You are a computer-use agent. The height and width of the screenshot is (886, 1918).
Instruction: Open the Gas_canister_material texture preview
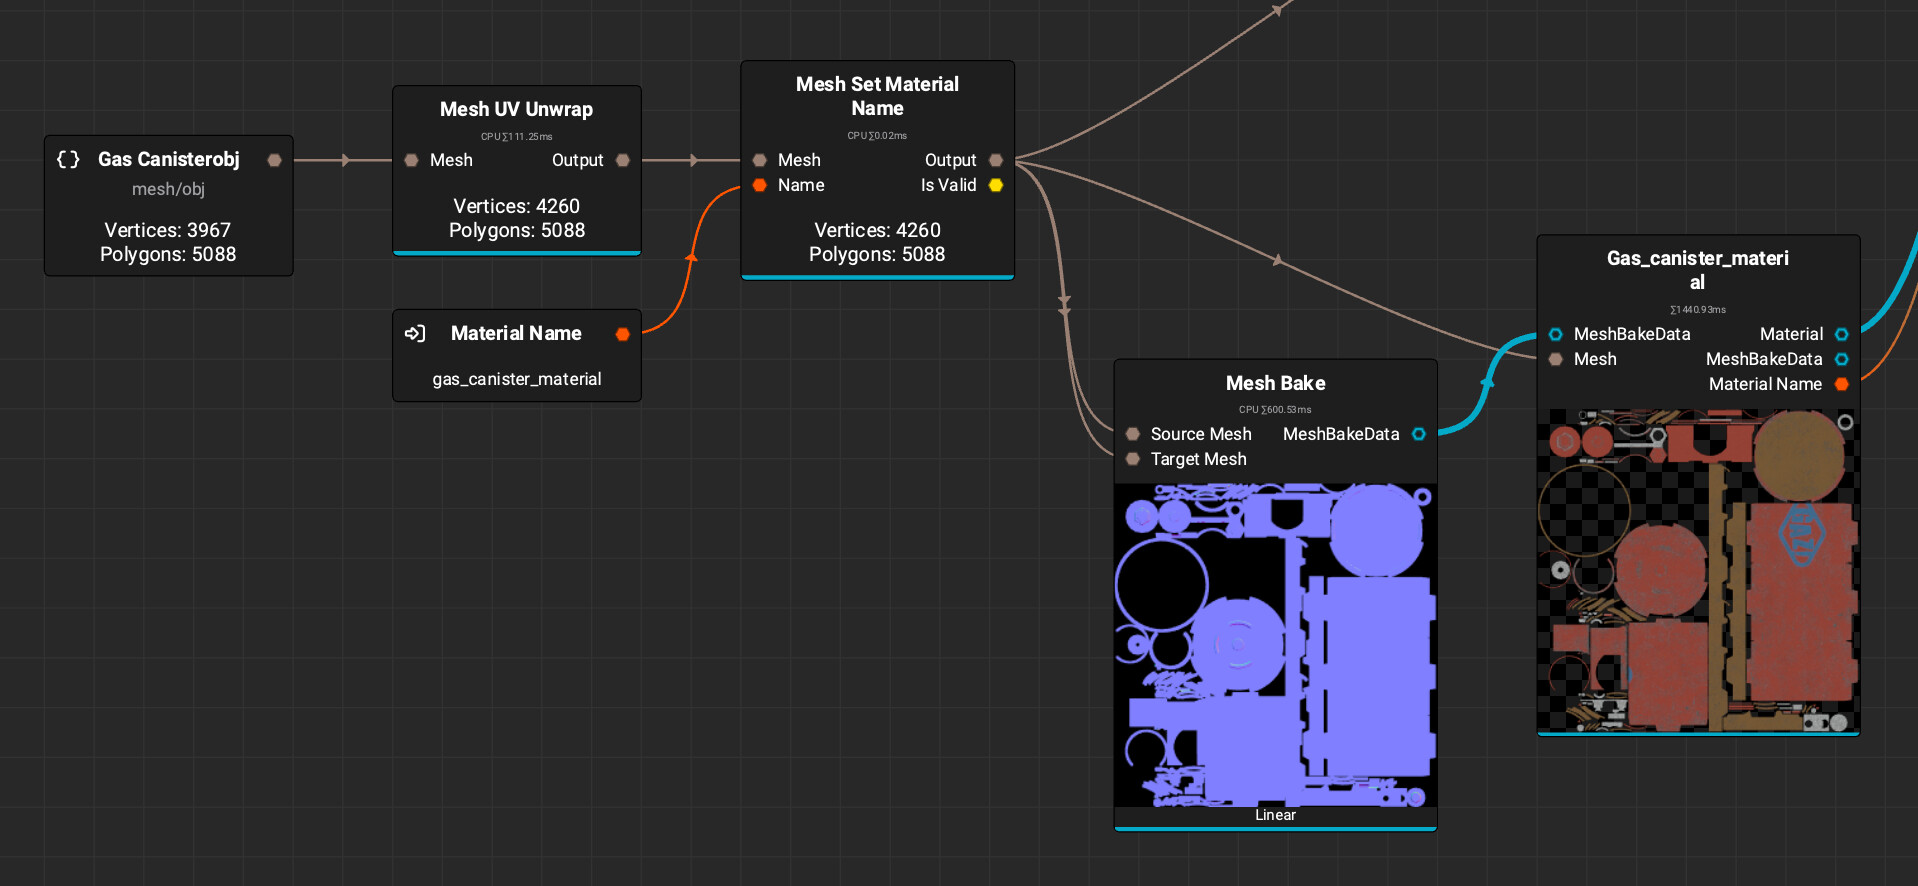(x=1697, y=570)
